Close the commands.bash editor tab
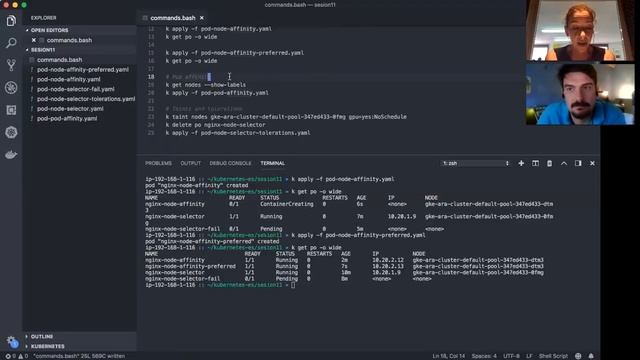This screenshot has width=640, height=360. (202, 18)
